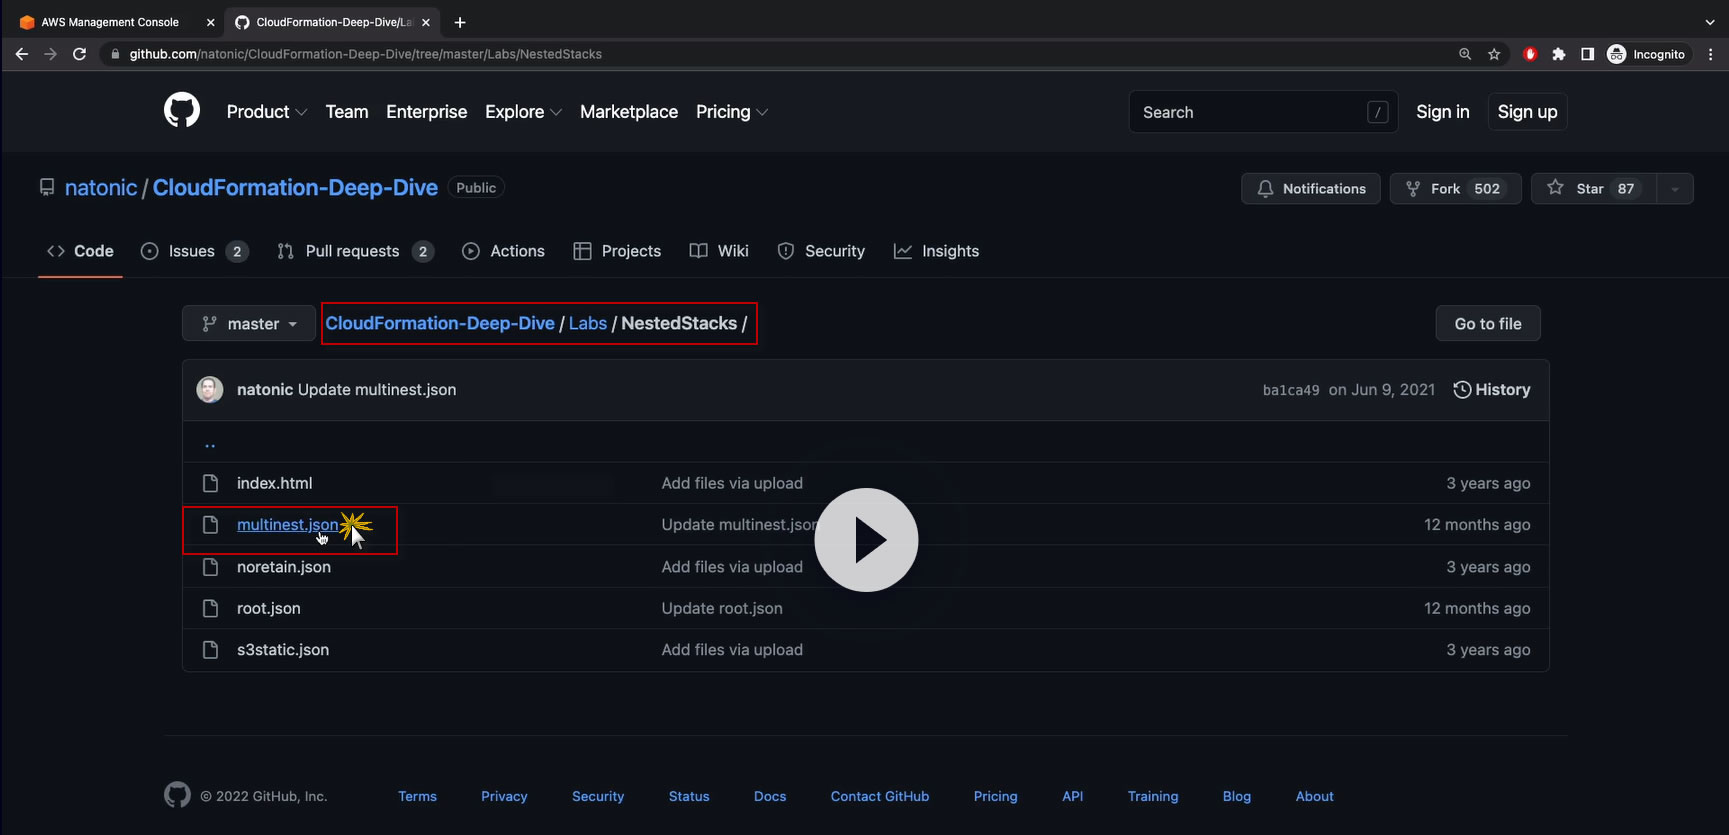Open the Star lists dropdown arrow
The image size is (1729, 835).
(x=1675, y=189)
